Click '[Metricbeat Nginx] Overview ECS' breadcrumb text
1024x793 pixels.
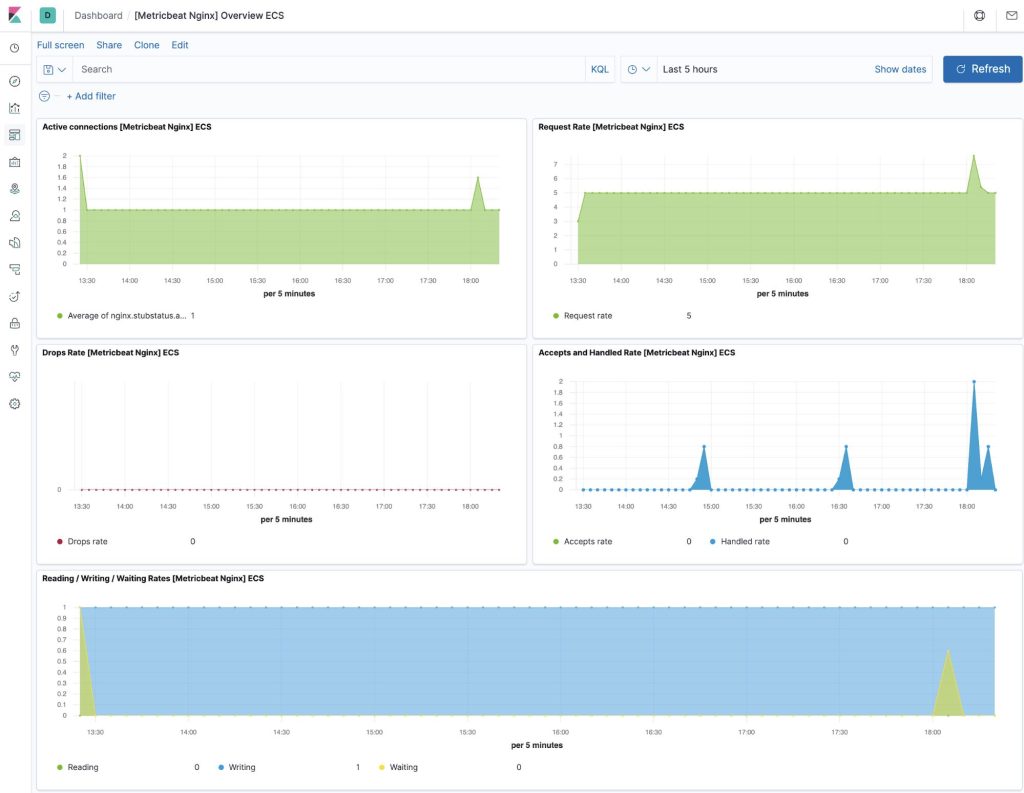209,15
